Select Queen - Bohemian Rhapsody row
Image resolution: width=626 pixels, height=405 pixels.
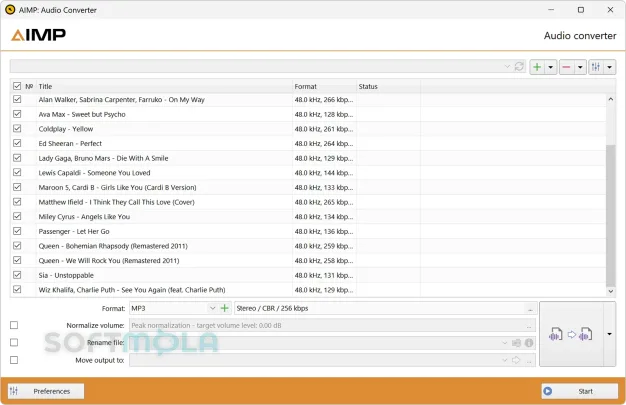coord(308,246)
